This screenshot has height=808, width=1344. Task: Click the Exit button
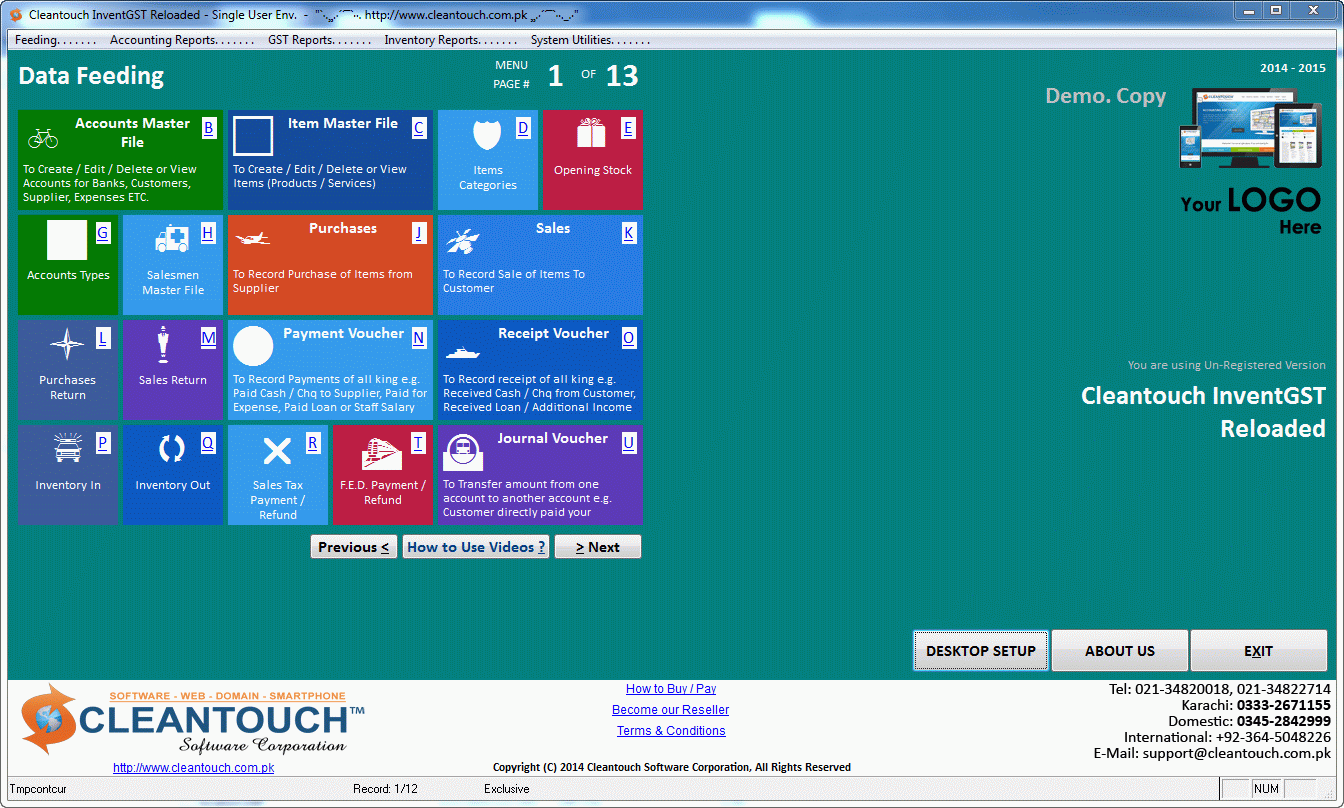(1259, 651)
